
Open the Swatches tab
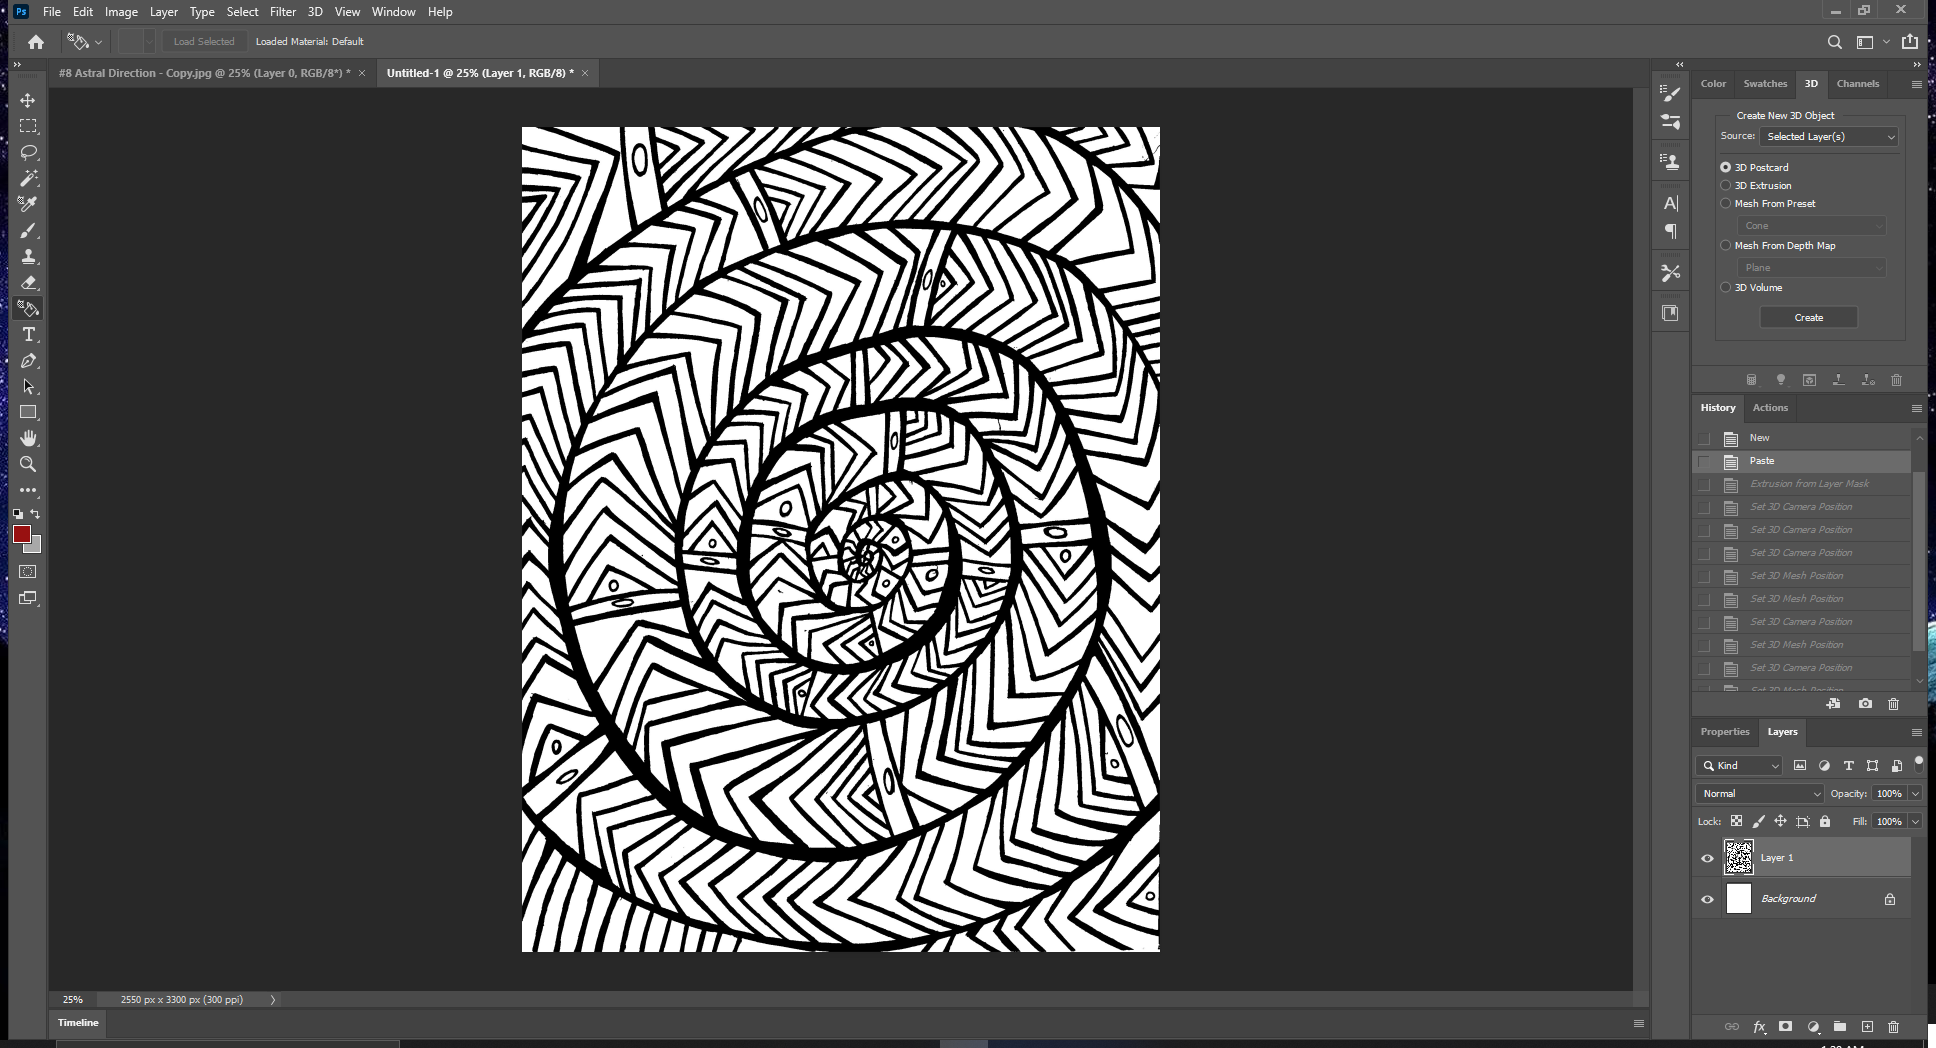tap(1765, 84)
